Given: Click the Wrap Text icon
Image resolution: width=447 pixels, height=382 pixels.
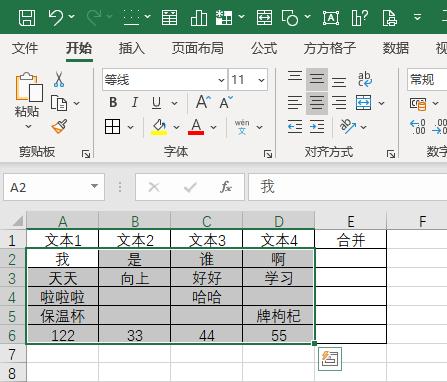Looking at the screenshot, I should pyautogui.click(x=365, y=79).
